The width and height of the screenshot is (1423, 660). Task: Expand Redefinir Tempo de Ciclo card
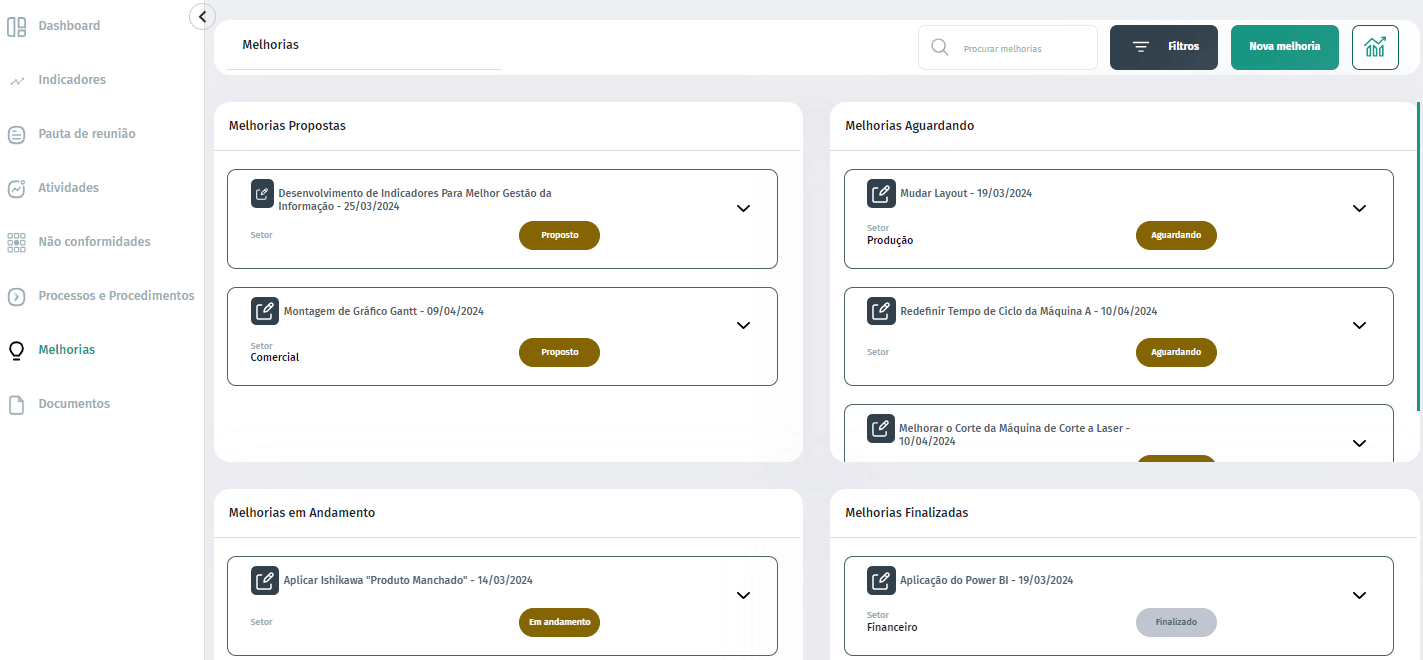pyautogui.click(x=1359, y=326)
